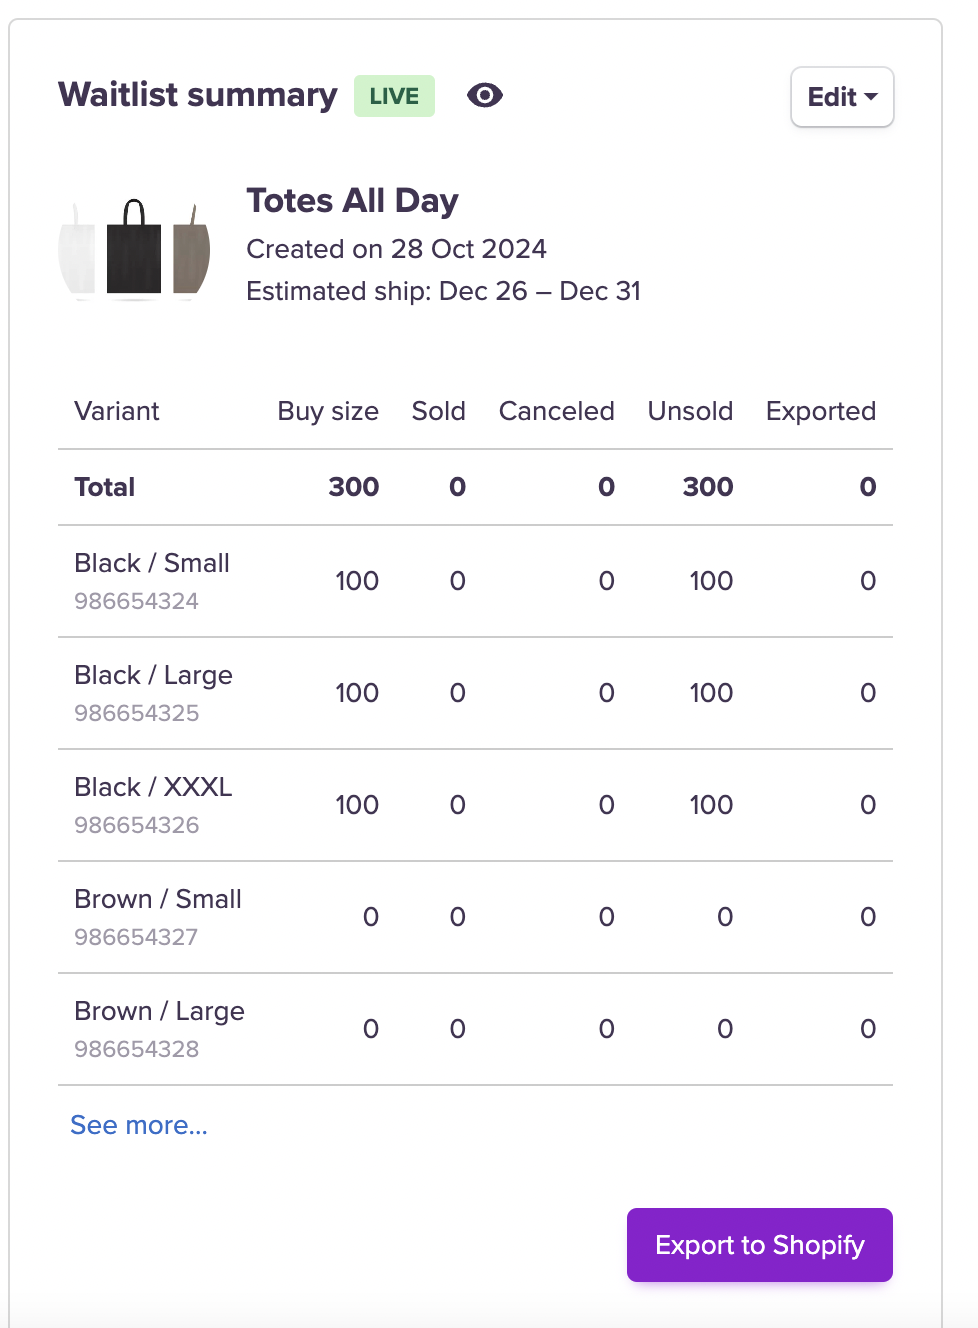Screen dimensions: 978x1328
Task: Click the Exported column header
Action: tap(820, 411)
